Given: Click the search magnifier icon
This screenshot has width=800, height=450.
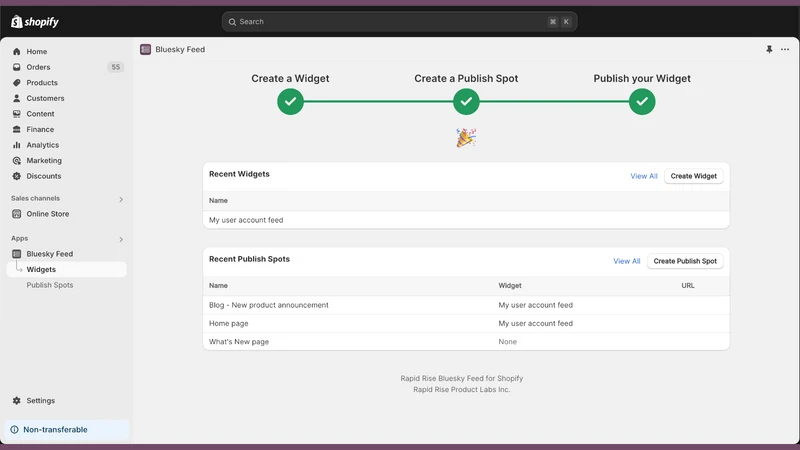Looking at the screenshot, I should click(x=232, y=22).
